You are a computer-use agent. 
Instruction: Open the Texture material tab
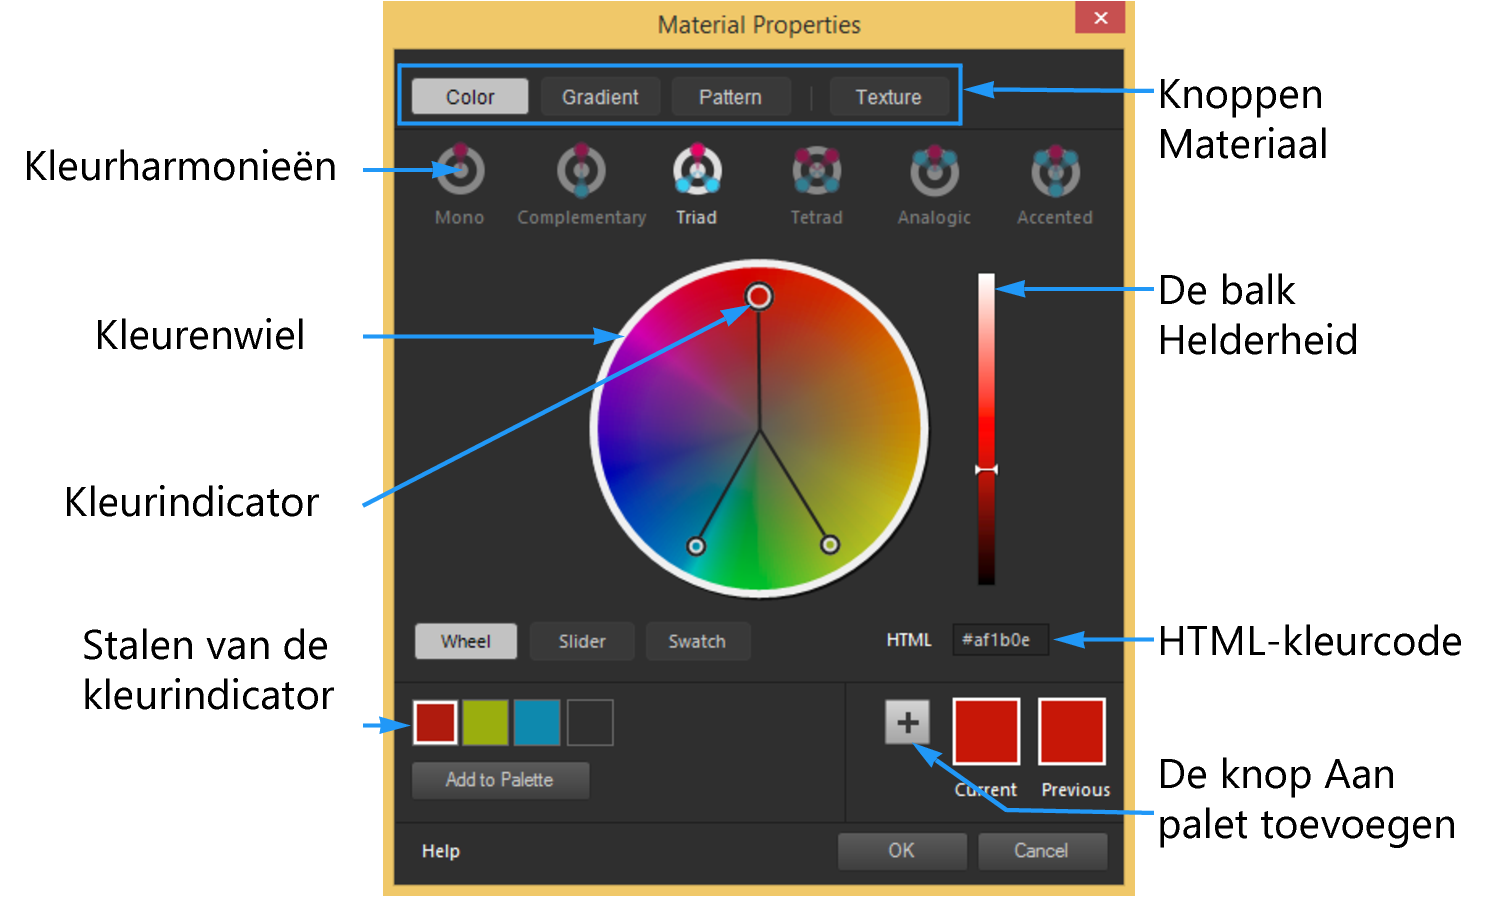point(889,96)
